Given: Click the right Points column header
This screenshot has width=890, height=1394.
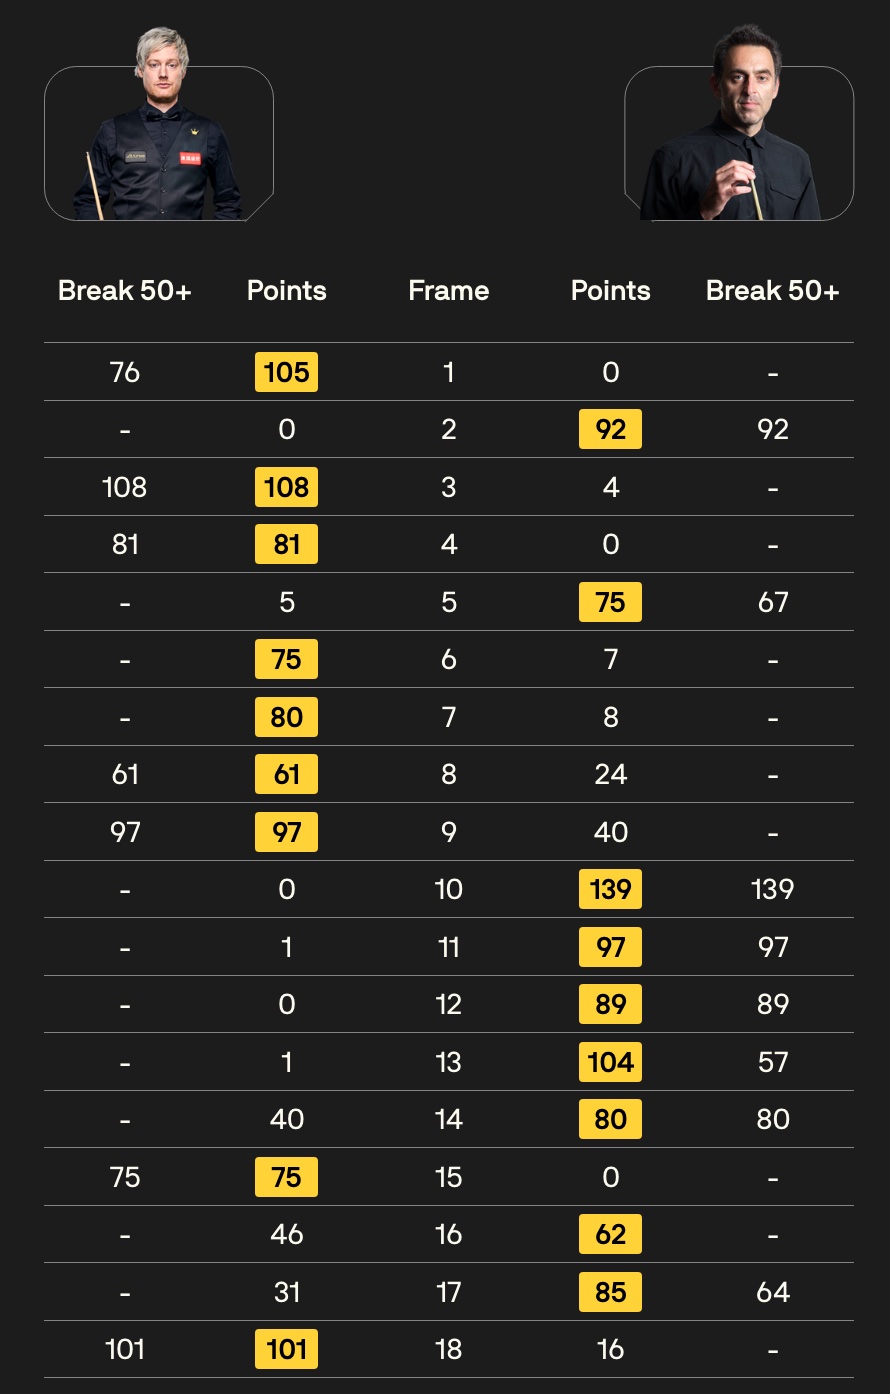Looking at the screenshot, I should pos(610,291).
